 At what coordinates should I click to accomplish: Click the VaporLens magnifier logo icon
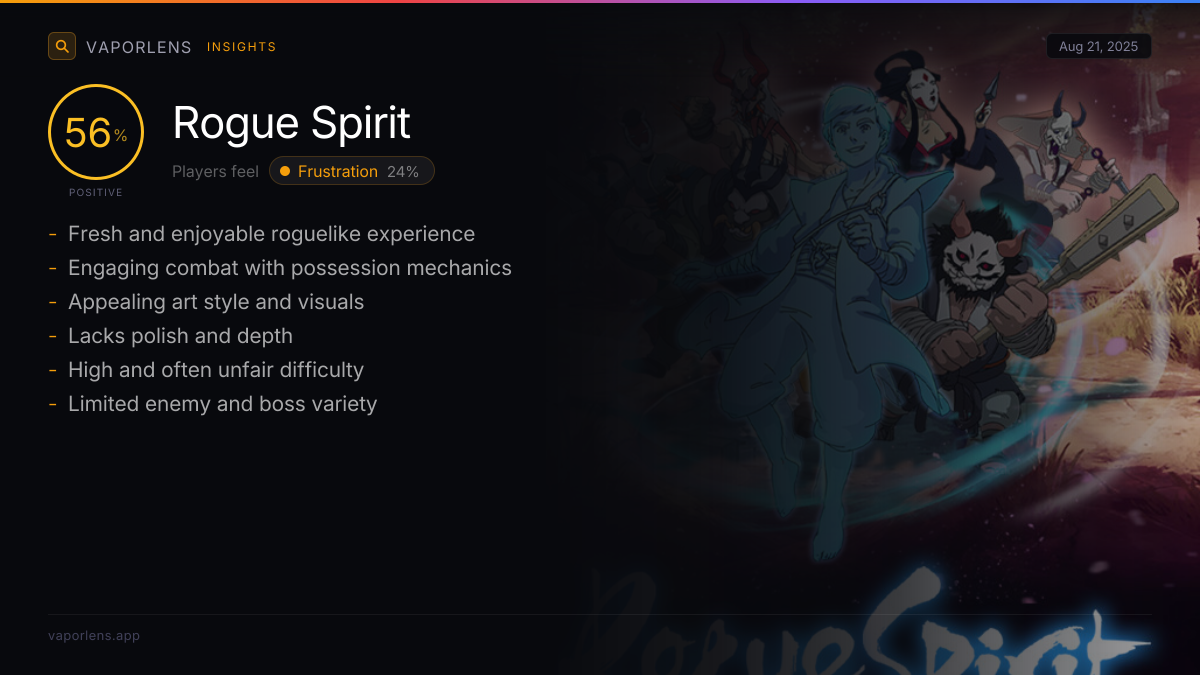(62, 46)
